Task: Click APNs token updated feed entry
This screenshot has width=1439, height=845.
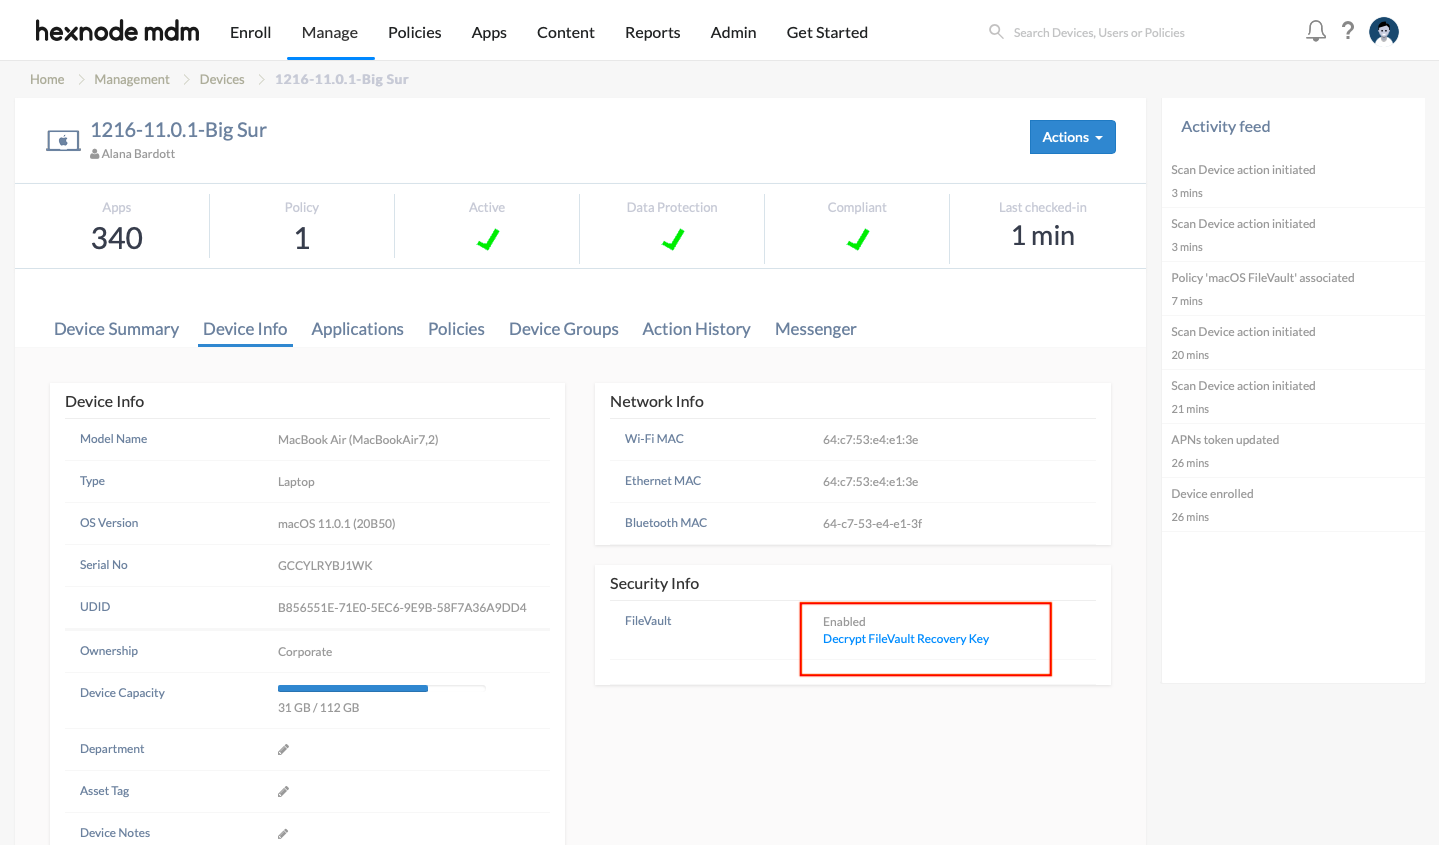Action: (1225, 440)
